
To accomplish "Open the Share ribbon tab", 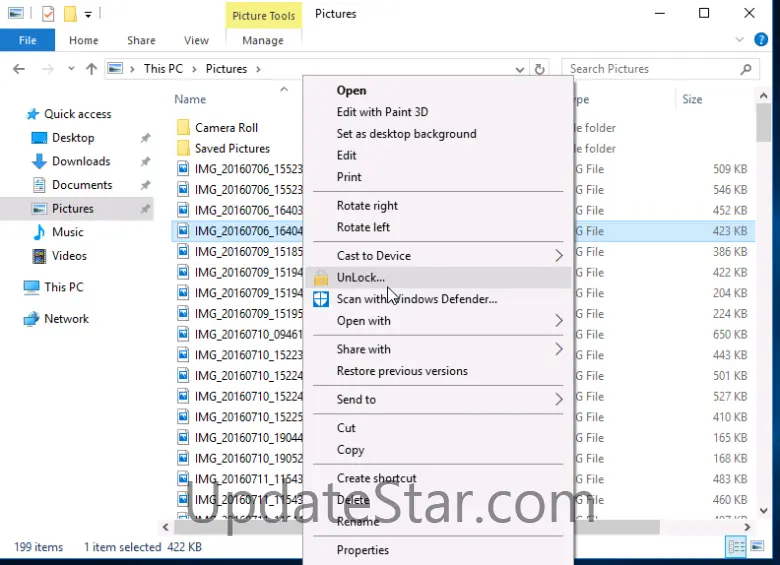I will tap(141, 40).
